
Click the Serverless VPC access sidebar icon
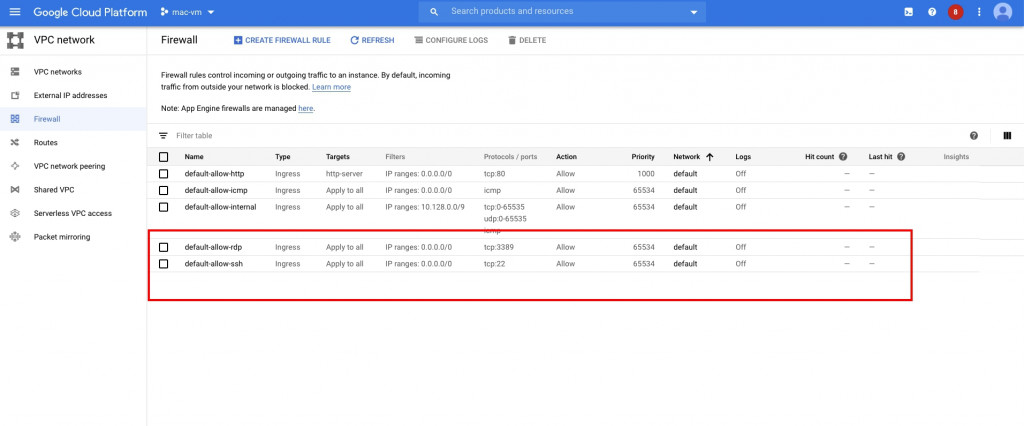(x=15, y=213)
